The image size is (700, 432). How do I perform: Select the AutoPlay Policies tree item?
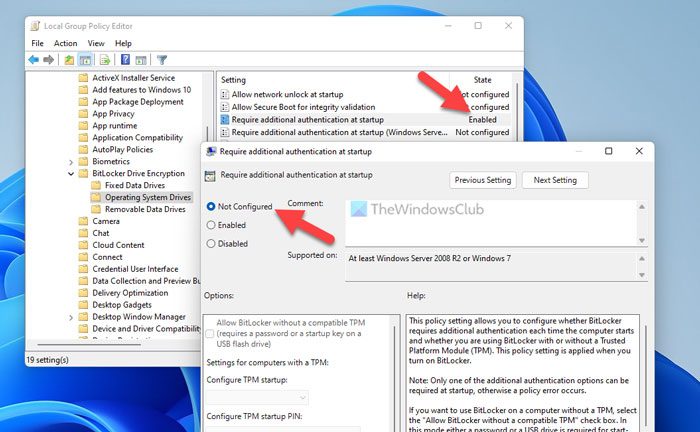click(x=123, y=150)
